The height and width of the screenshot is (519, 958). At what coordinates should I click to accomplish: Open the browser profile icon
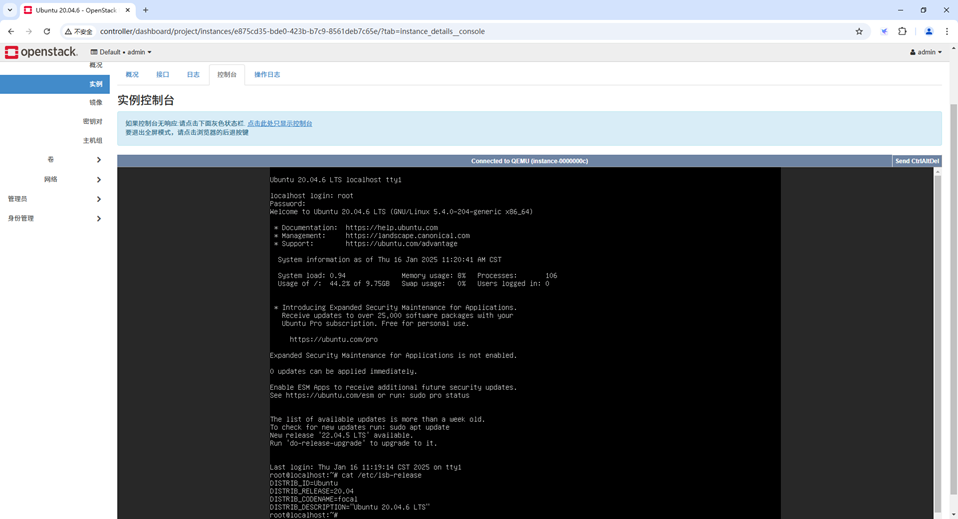[929, 31]
